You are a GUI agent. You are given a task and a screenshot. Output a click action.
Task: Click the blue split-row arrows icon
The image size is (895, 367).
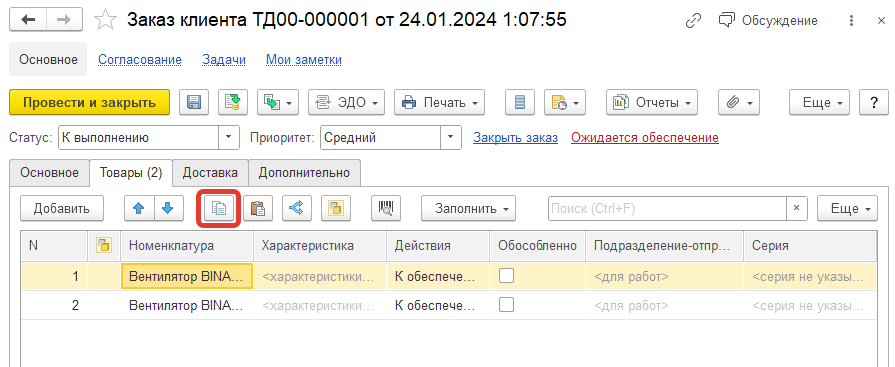click(x=297, y=208)
